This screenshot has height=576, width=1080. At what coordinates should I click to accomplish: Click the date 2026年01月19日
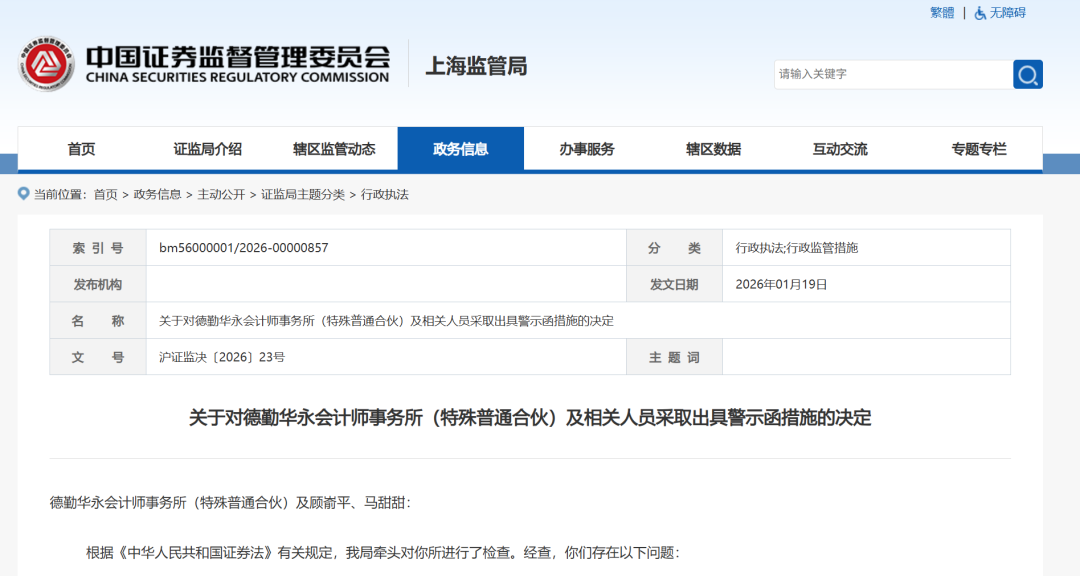coord(781,284)
